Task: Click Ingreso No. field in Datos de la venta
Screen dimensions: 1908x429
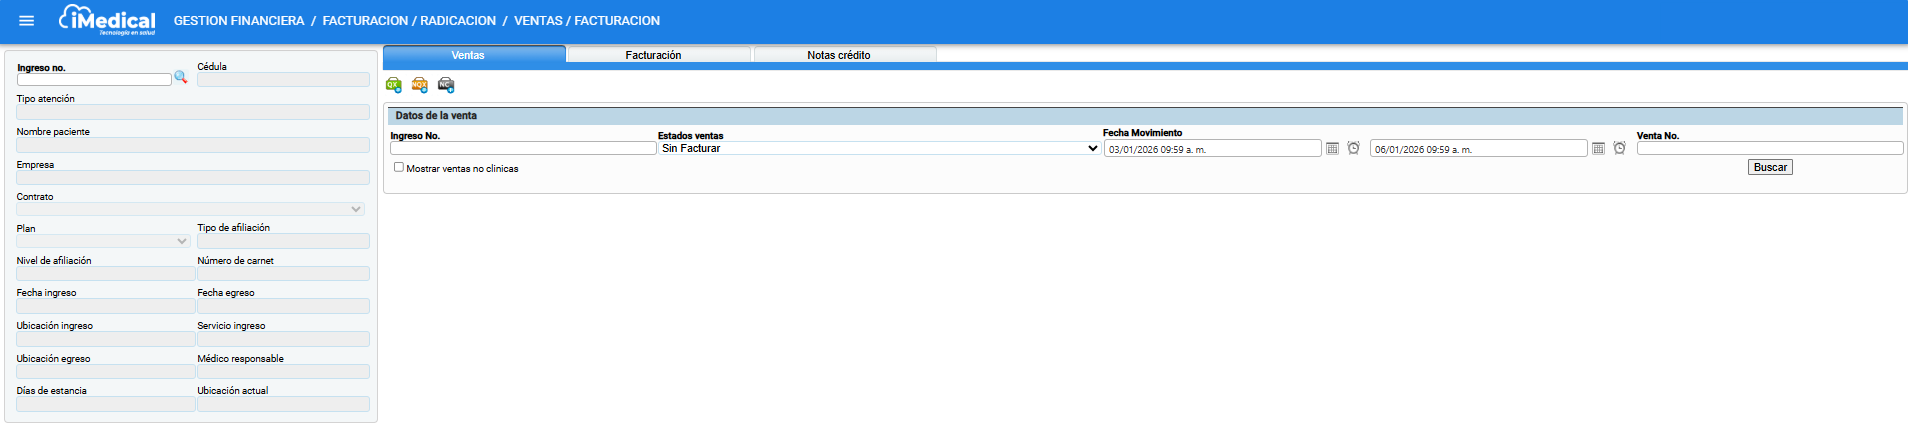Action: click(523, 148)
